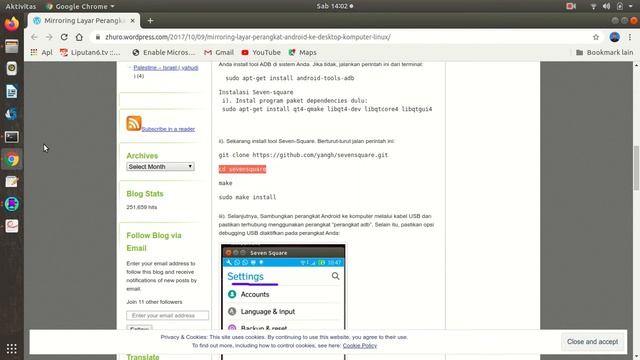This screenshot has height=360, width=640.
Task: Click the Follow Blog via Email heading
Action: coord(154,242)
